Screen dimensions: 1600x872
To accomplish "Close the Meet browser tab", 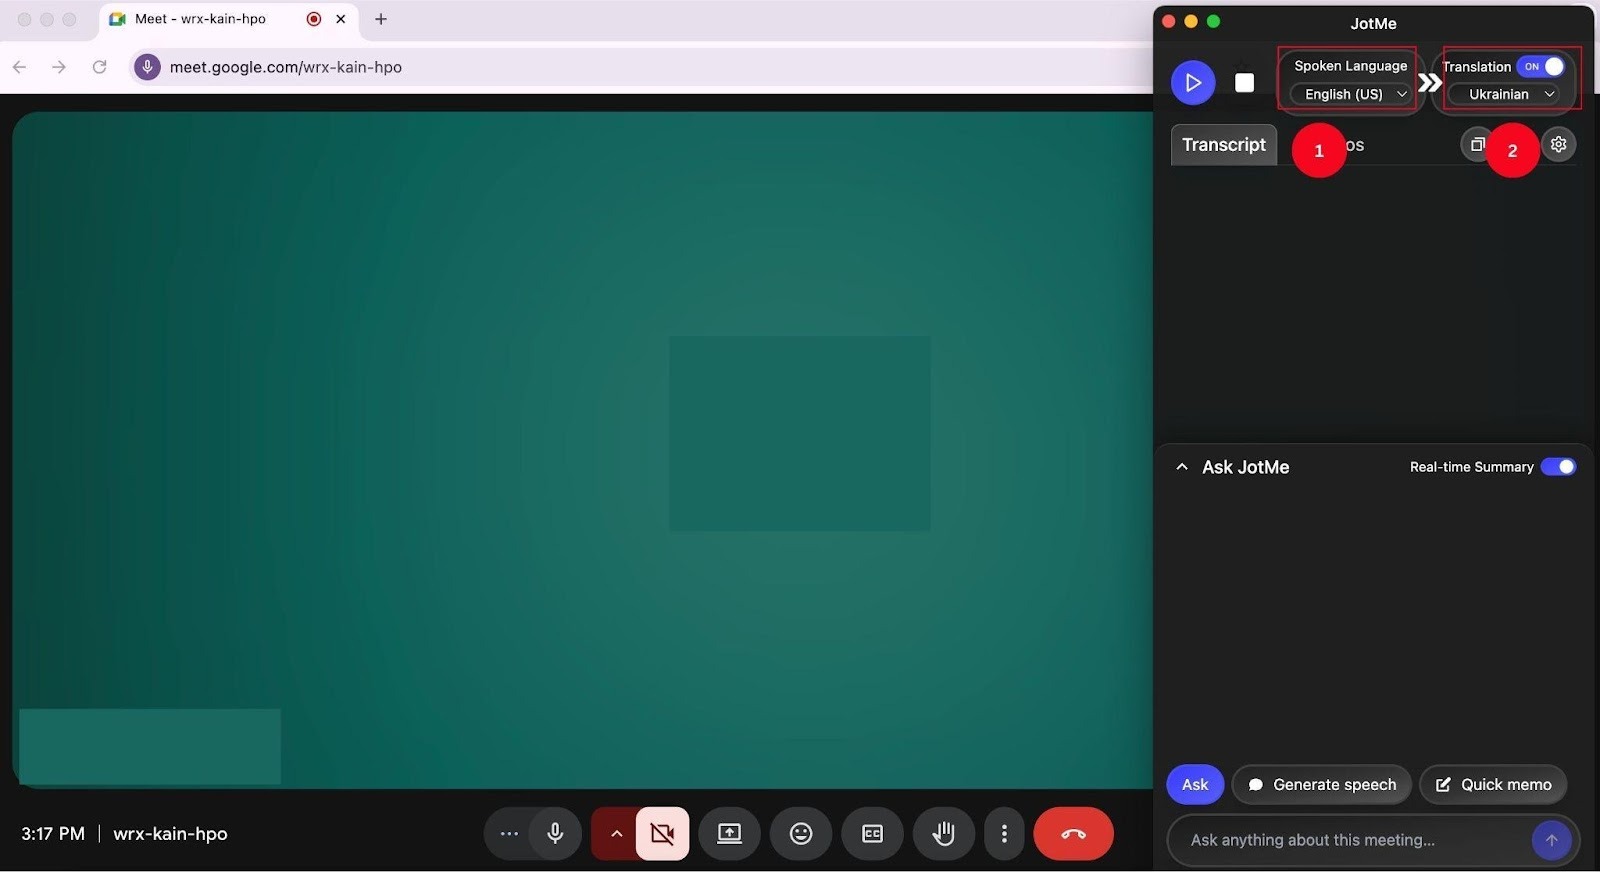I will click(341, 19).
